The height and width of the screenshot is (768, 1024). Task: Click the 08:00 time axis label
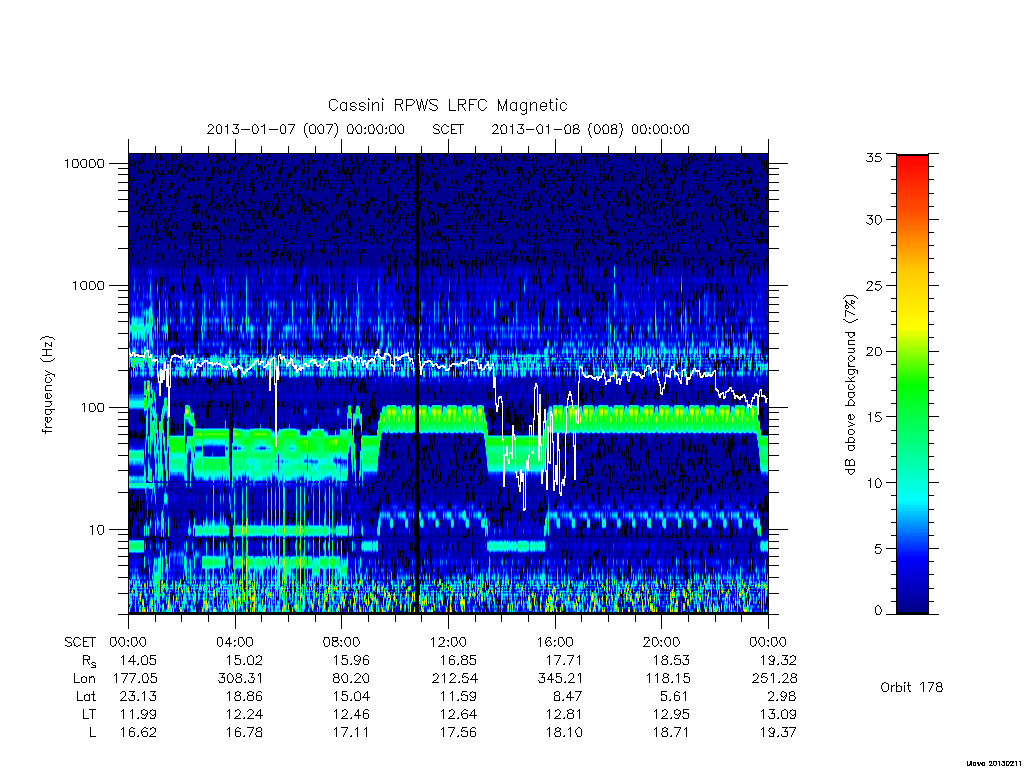[341, 642]
